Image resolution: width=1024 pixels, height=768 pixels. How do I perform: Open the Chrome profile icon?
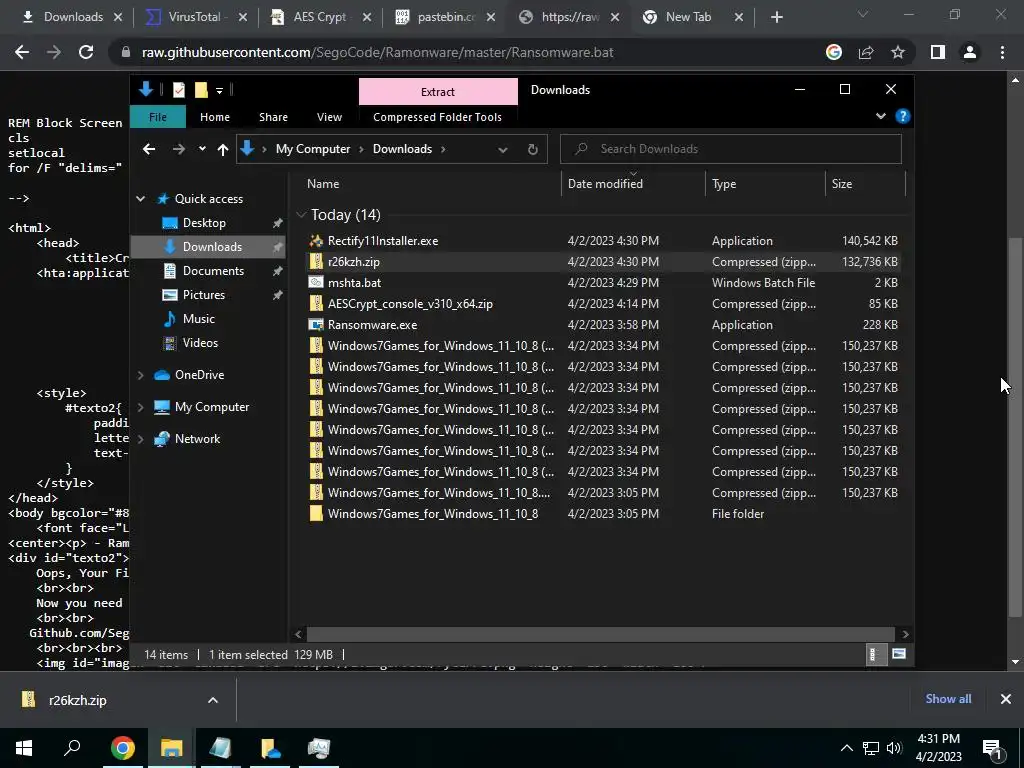coord(970,52)
